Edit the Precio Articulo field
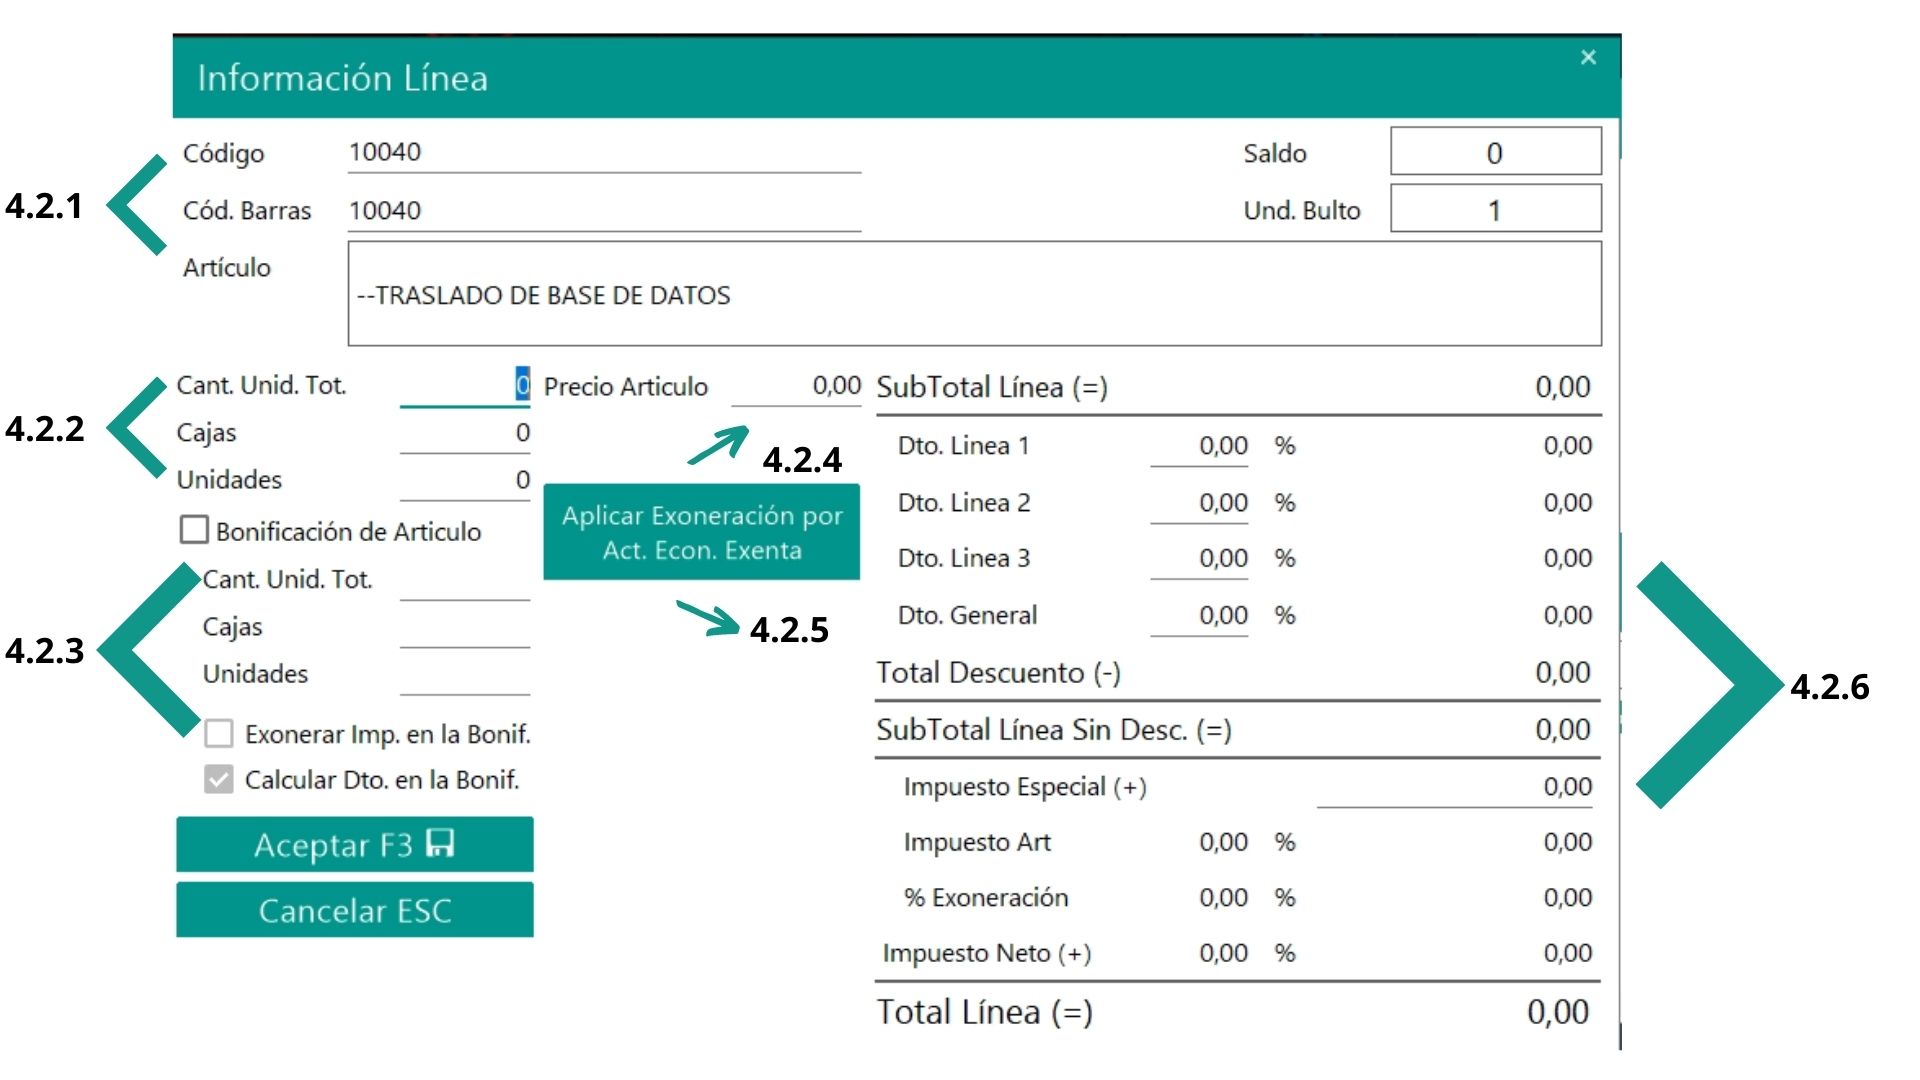This screenshot has height=1080, width=1920. click(797, 386)
